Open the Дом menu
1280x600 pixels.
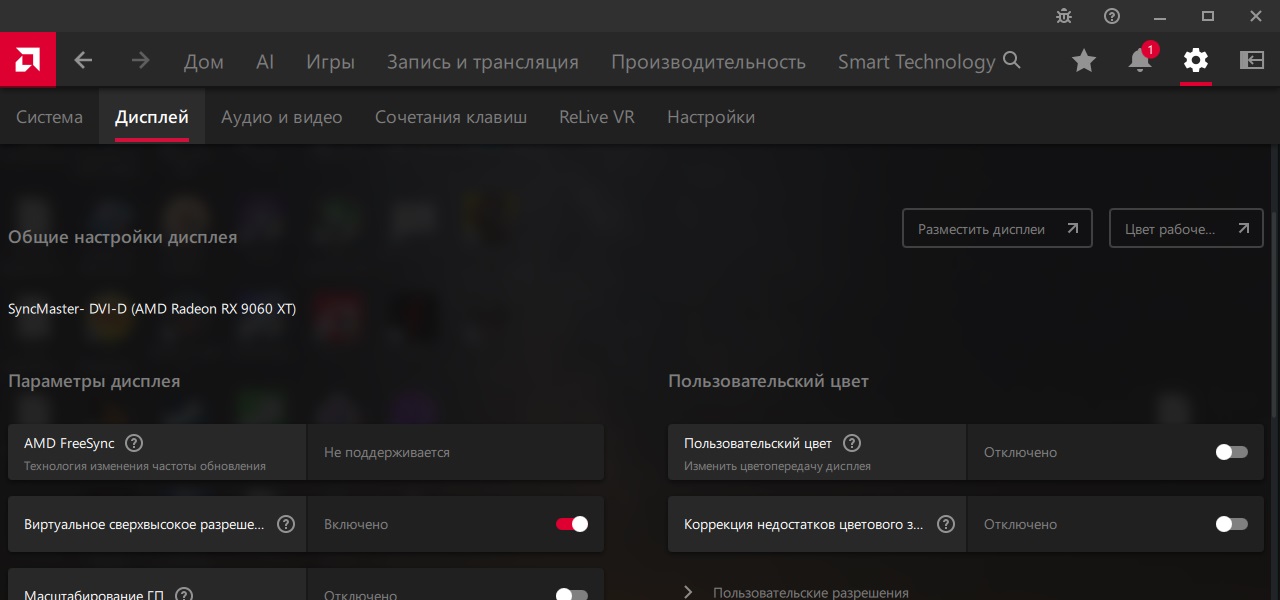pyautogui.click(x=204, y=62)
